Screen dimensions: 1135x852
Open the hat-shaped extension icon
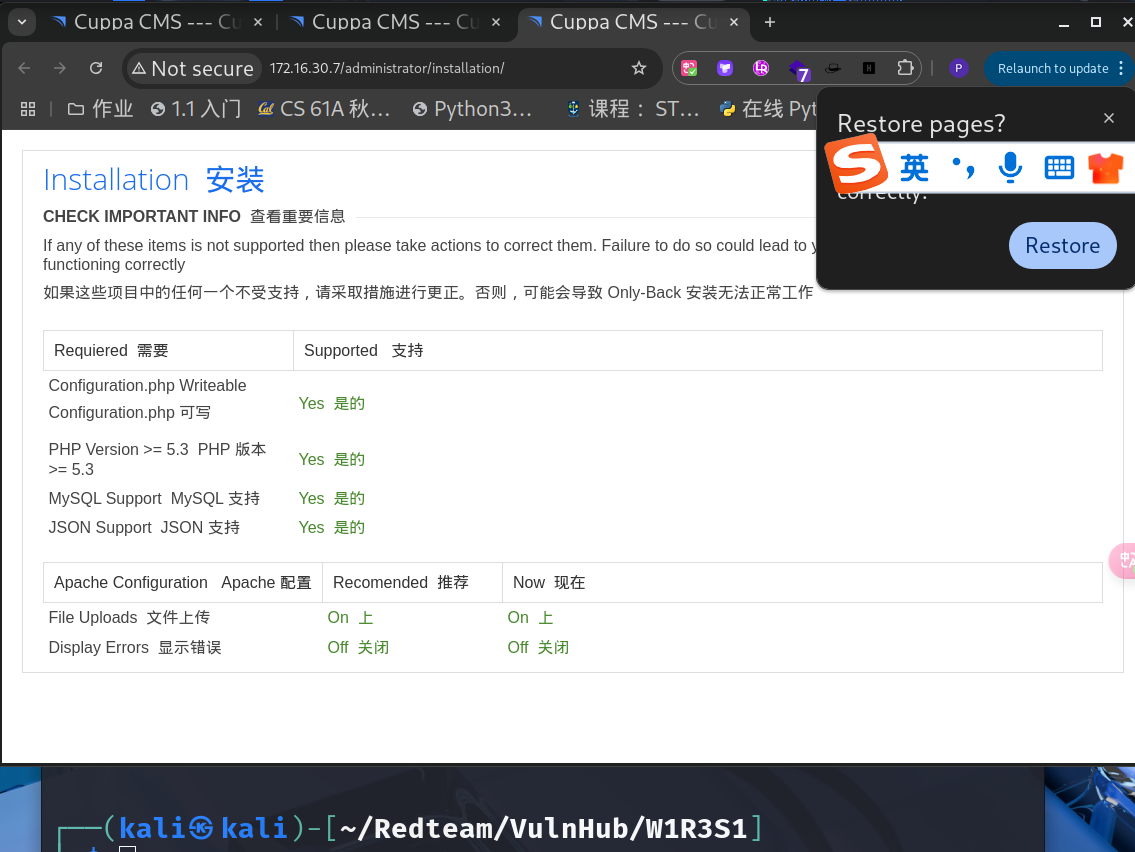[x=833, y=68]
